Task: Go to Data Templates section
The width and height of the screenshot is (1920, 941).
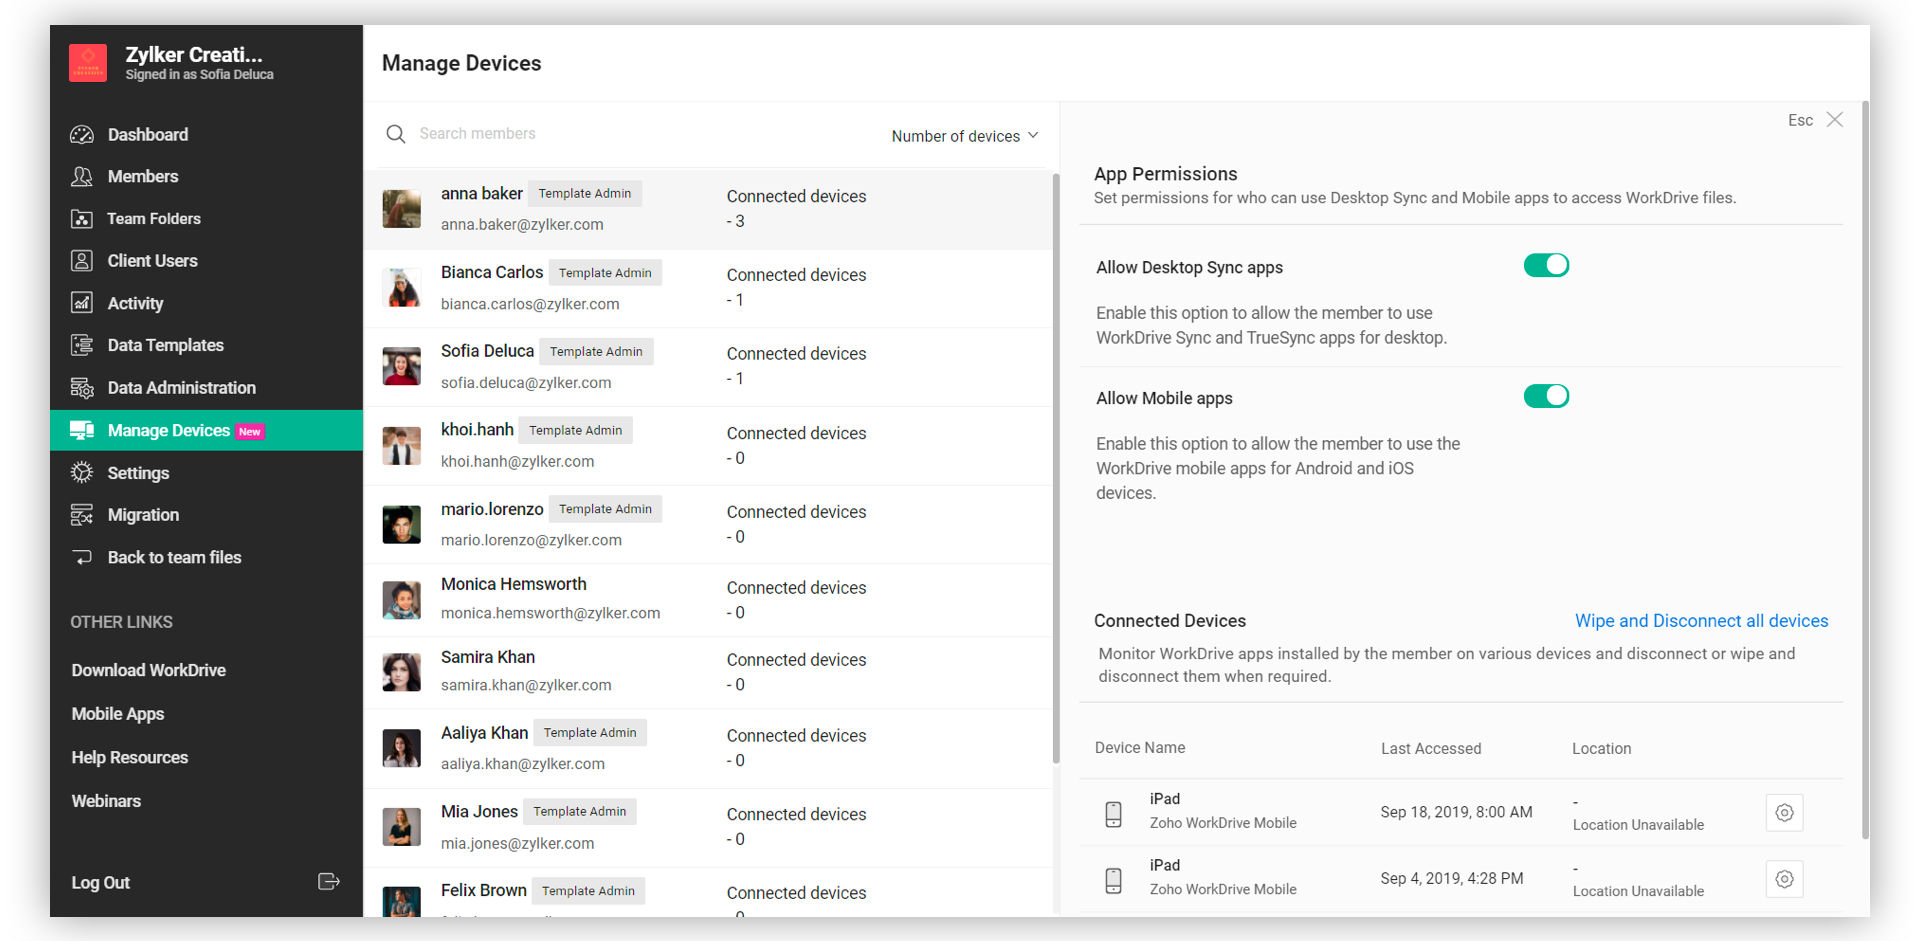Action: 165,346
